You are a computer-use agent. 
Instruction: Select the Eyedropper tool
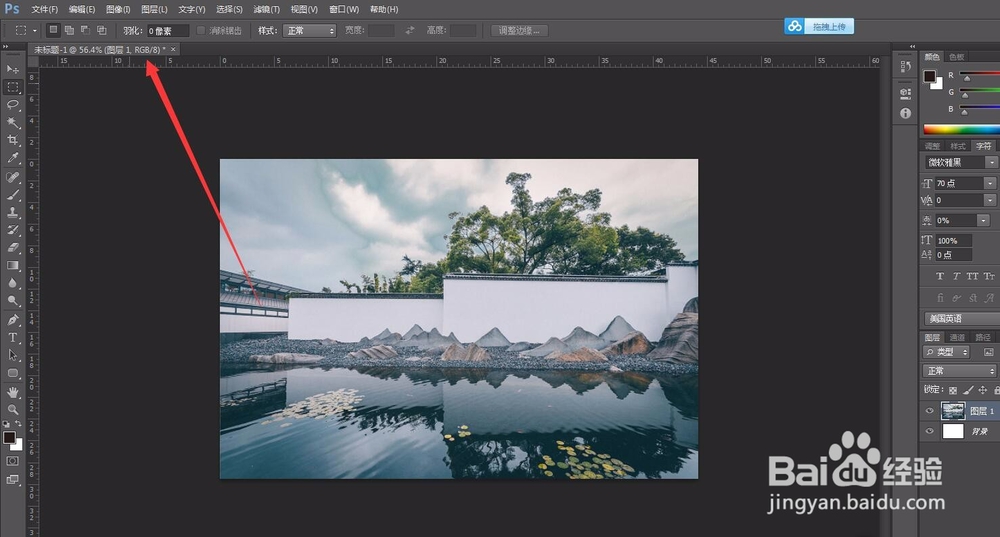click(13, 158)
